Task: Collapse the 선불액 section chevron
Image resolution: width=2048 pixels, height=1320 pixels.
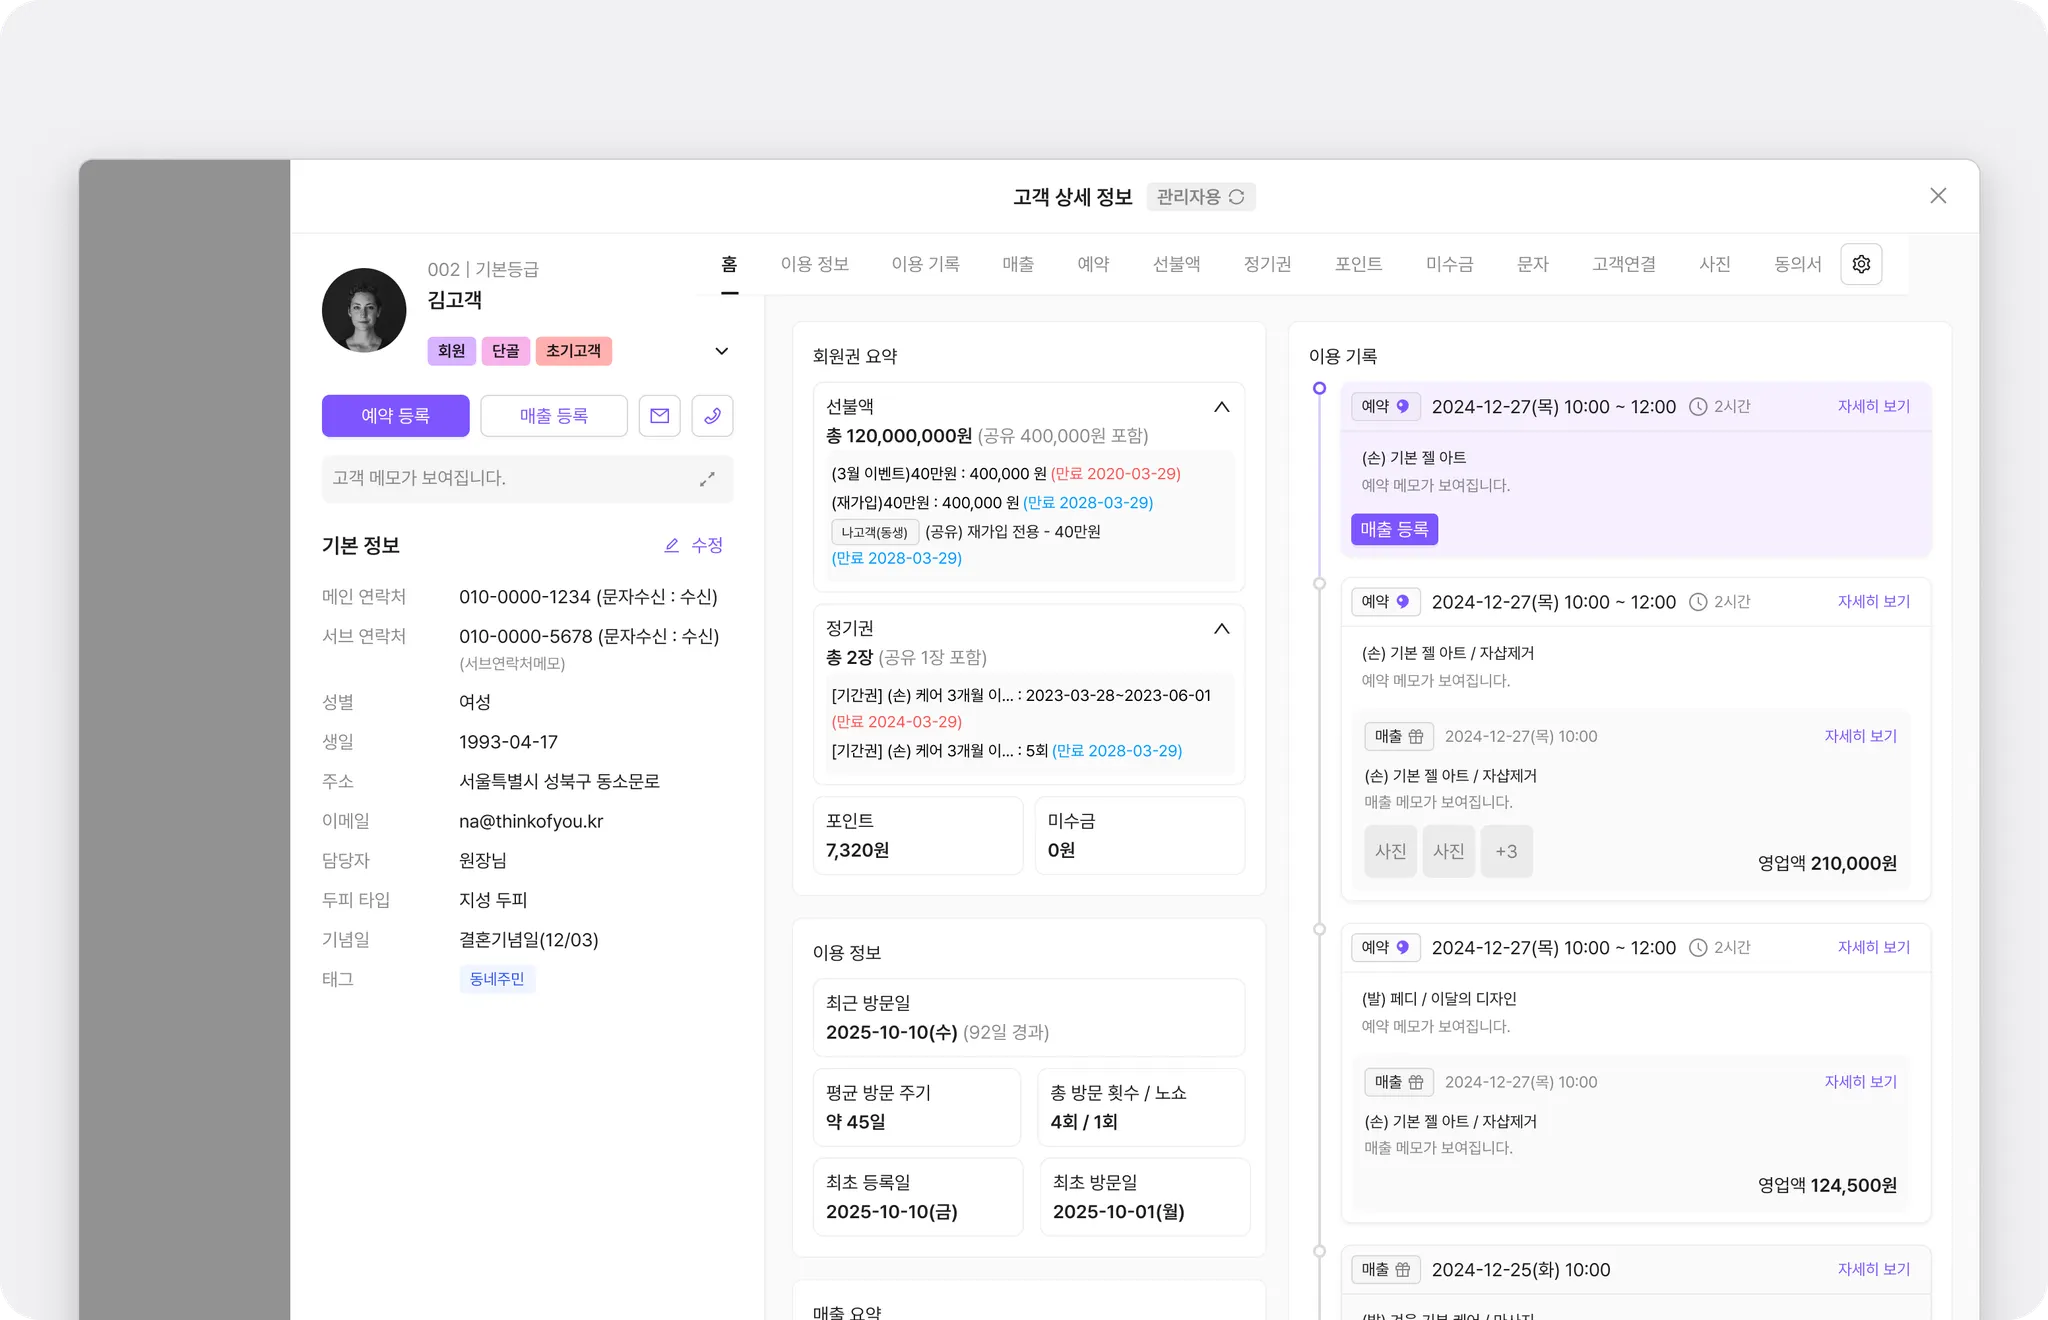Action: (1221, 407)
